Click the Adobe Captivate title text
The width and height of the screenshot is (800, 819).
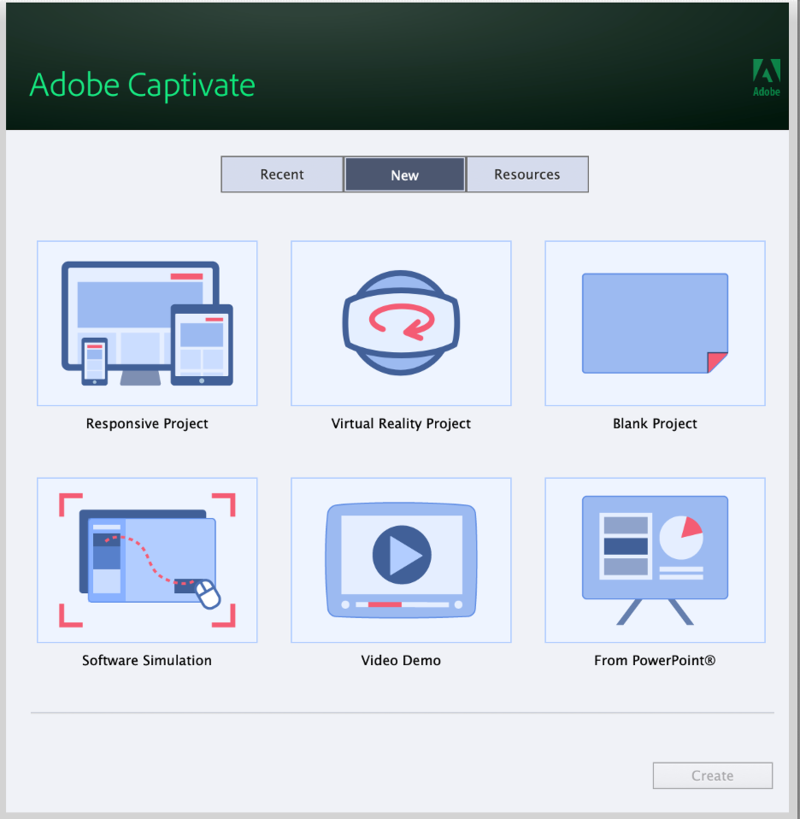click(x=142, y=85)
